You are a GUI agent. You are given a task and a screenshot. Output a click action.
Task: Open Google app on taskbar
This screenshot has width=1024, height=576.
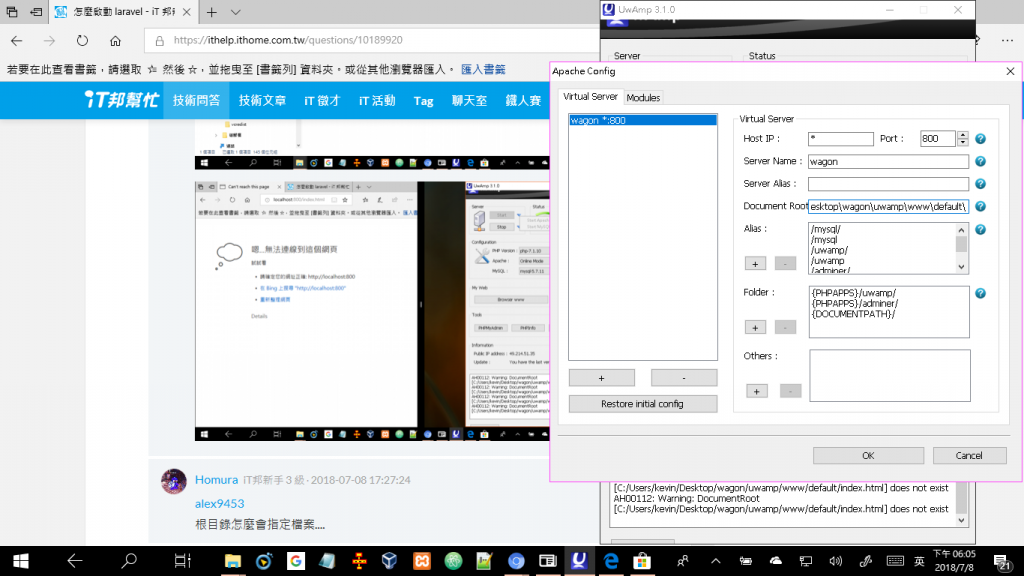click(295, 561)
